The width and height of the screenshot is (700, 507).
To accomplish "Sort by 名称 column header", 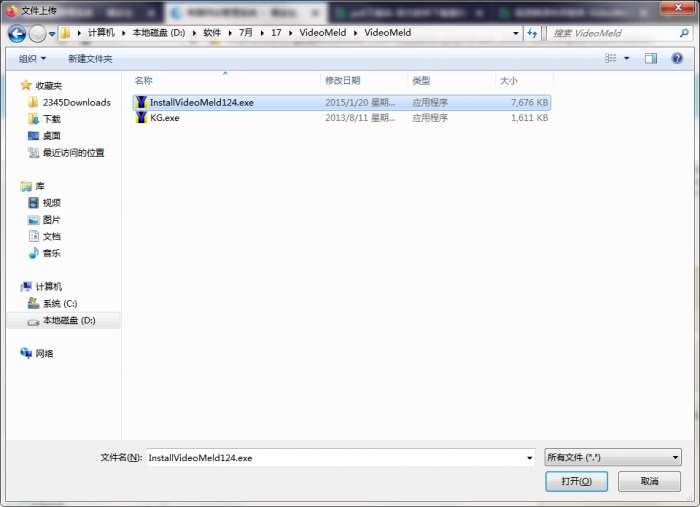I will (x=144, y=80).
